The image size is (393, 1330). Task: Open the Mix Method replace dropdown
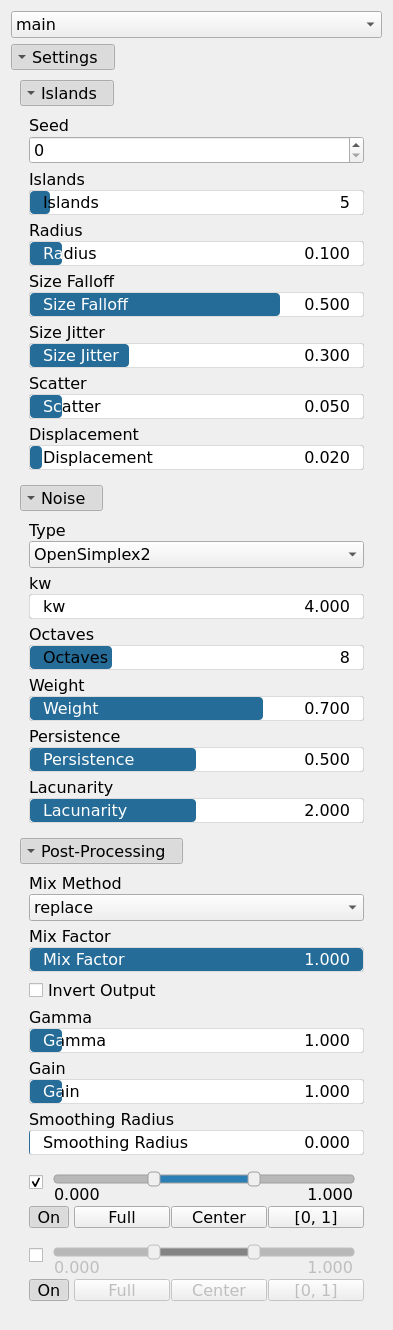[196, 907]
